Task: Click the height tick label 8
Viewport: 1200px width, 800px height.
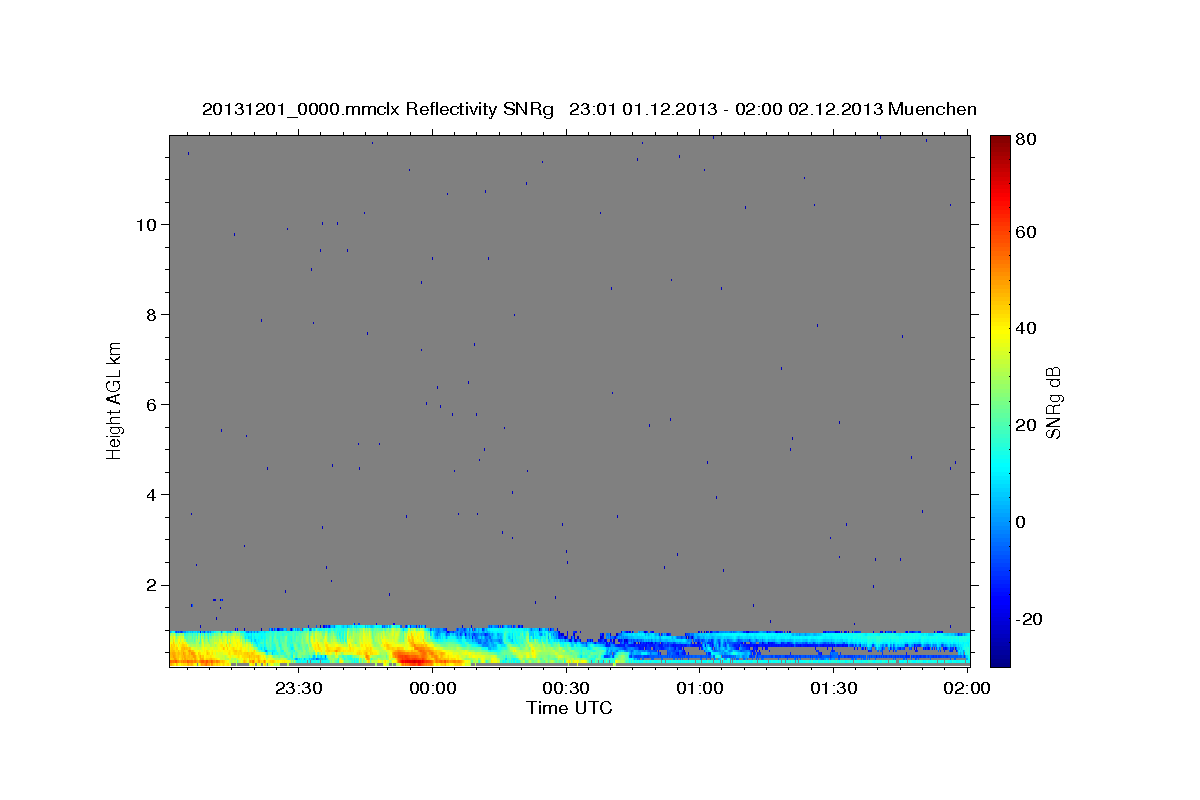Action: tap(150, 315)
